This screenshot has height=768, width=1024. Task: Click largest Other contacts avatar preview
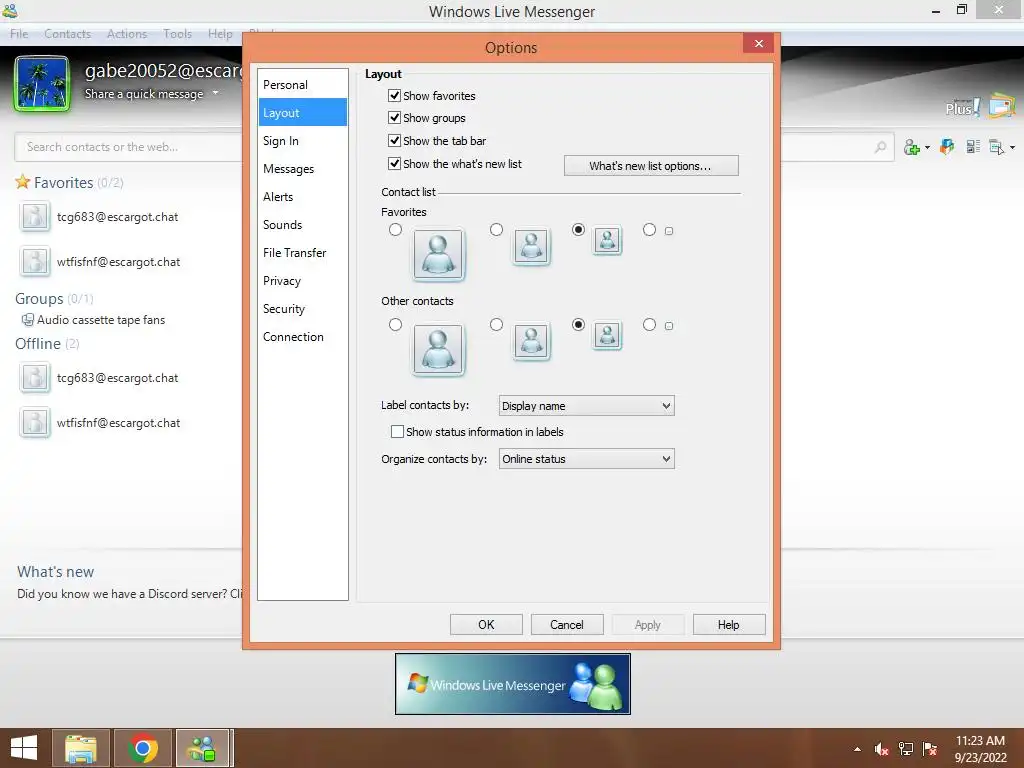tap(438, 349)
